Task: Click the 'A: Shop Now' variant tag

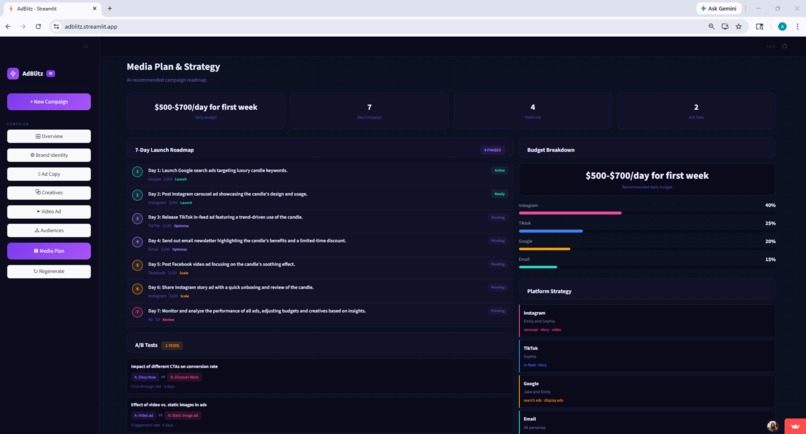Action: tap(145, 377)
